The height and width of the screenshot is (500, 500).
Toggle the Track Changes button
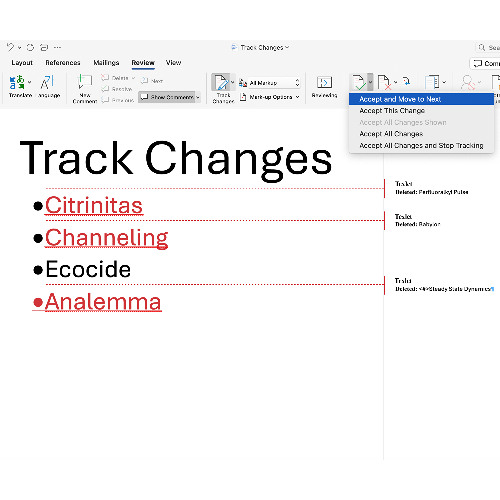[221, 82]
